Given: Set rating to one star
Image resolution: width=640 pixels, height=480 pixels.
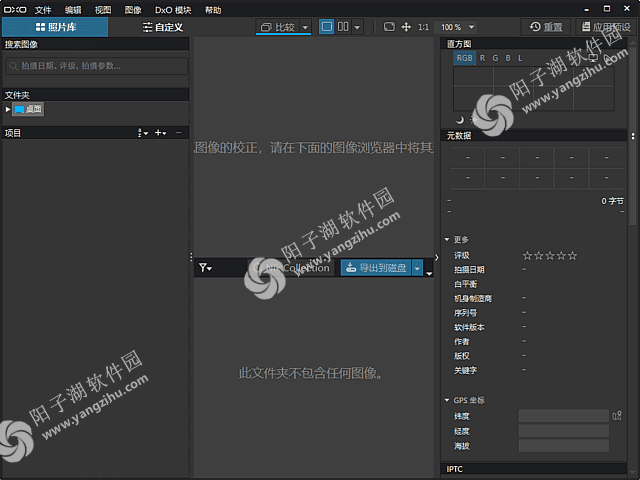Looking at the screenshot, I should (x=527, y=256).
